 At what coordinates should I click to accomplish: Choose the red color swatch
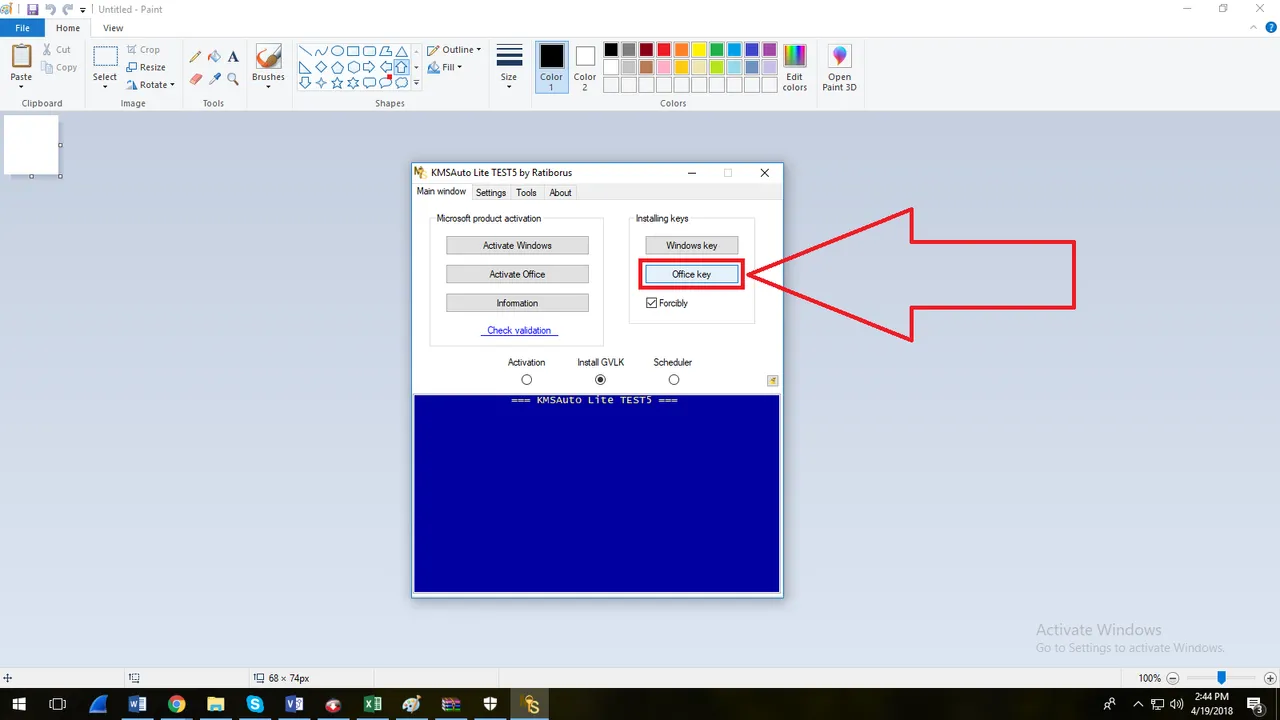coord(664,50)
